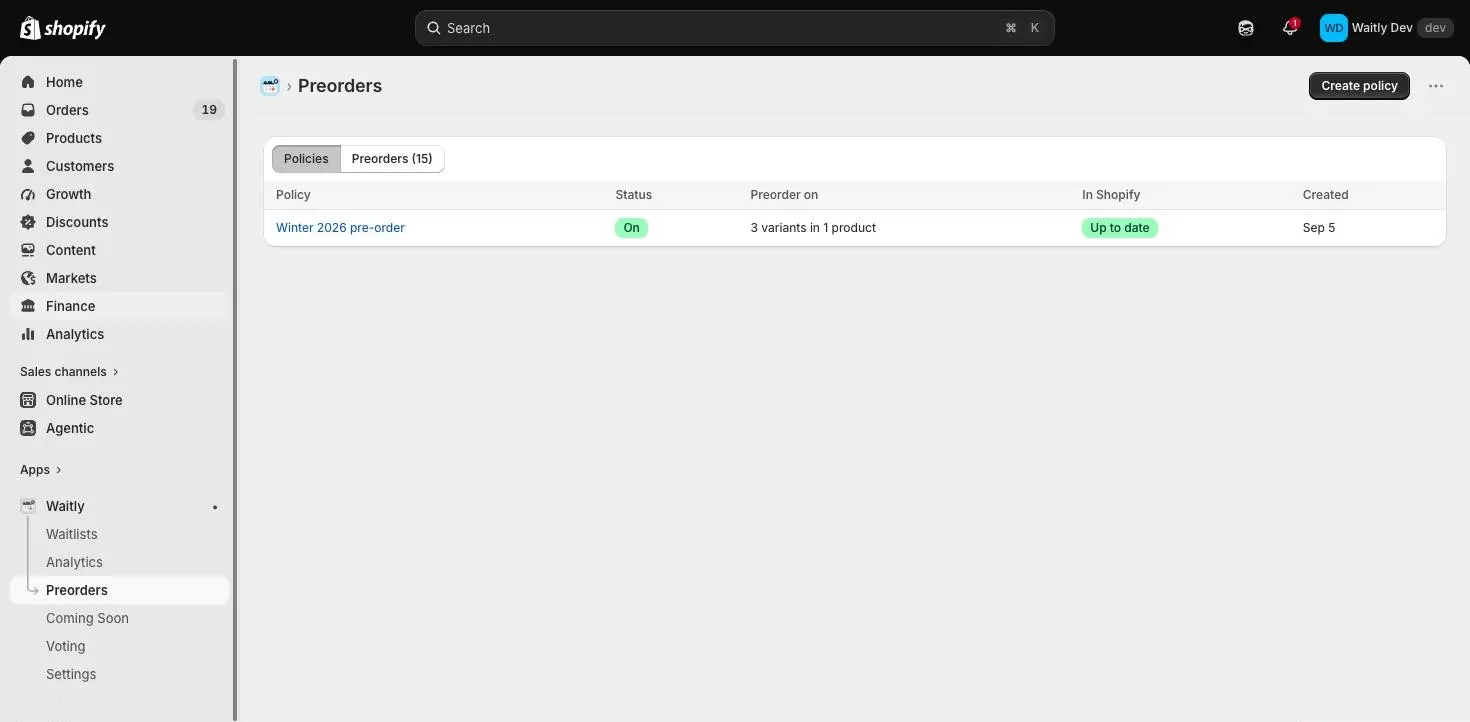
Task: Switch to the Preorders (15) tab
Action: coord(392,159)
